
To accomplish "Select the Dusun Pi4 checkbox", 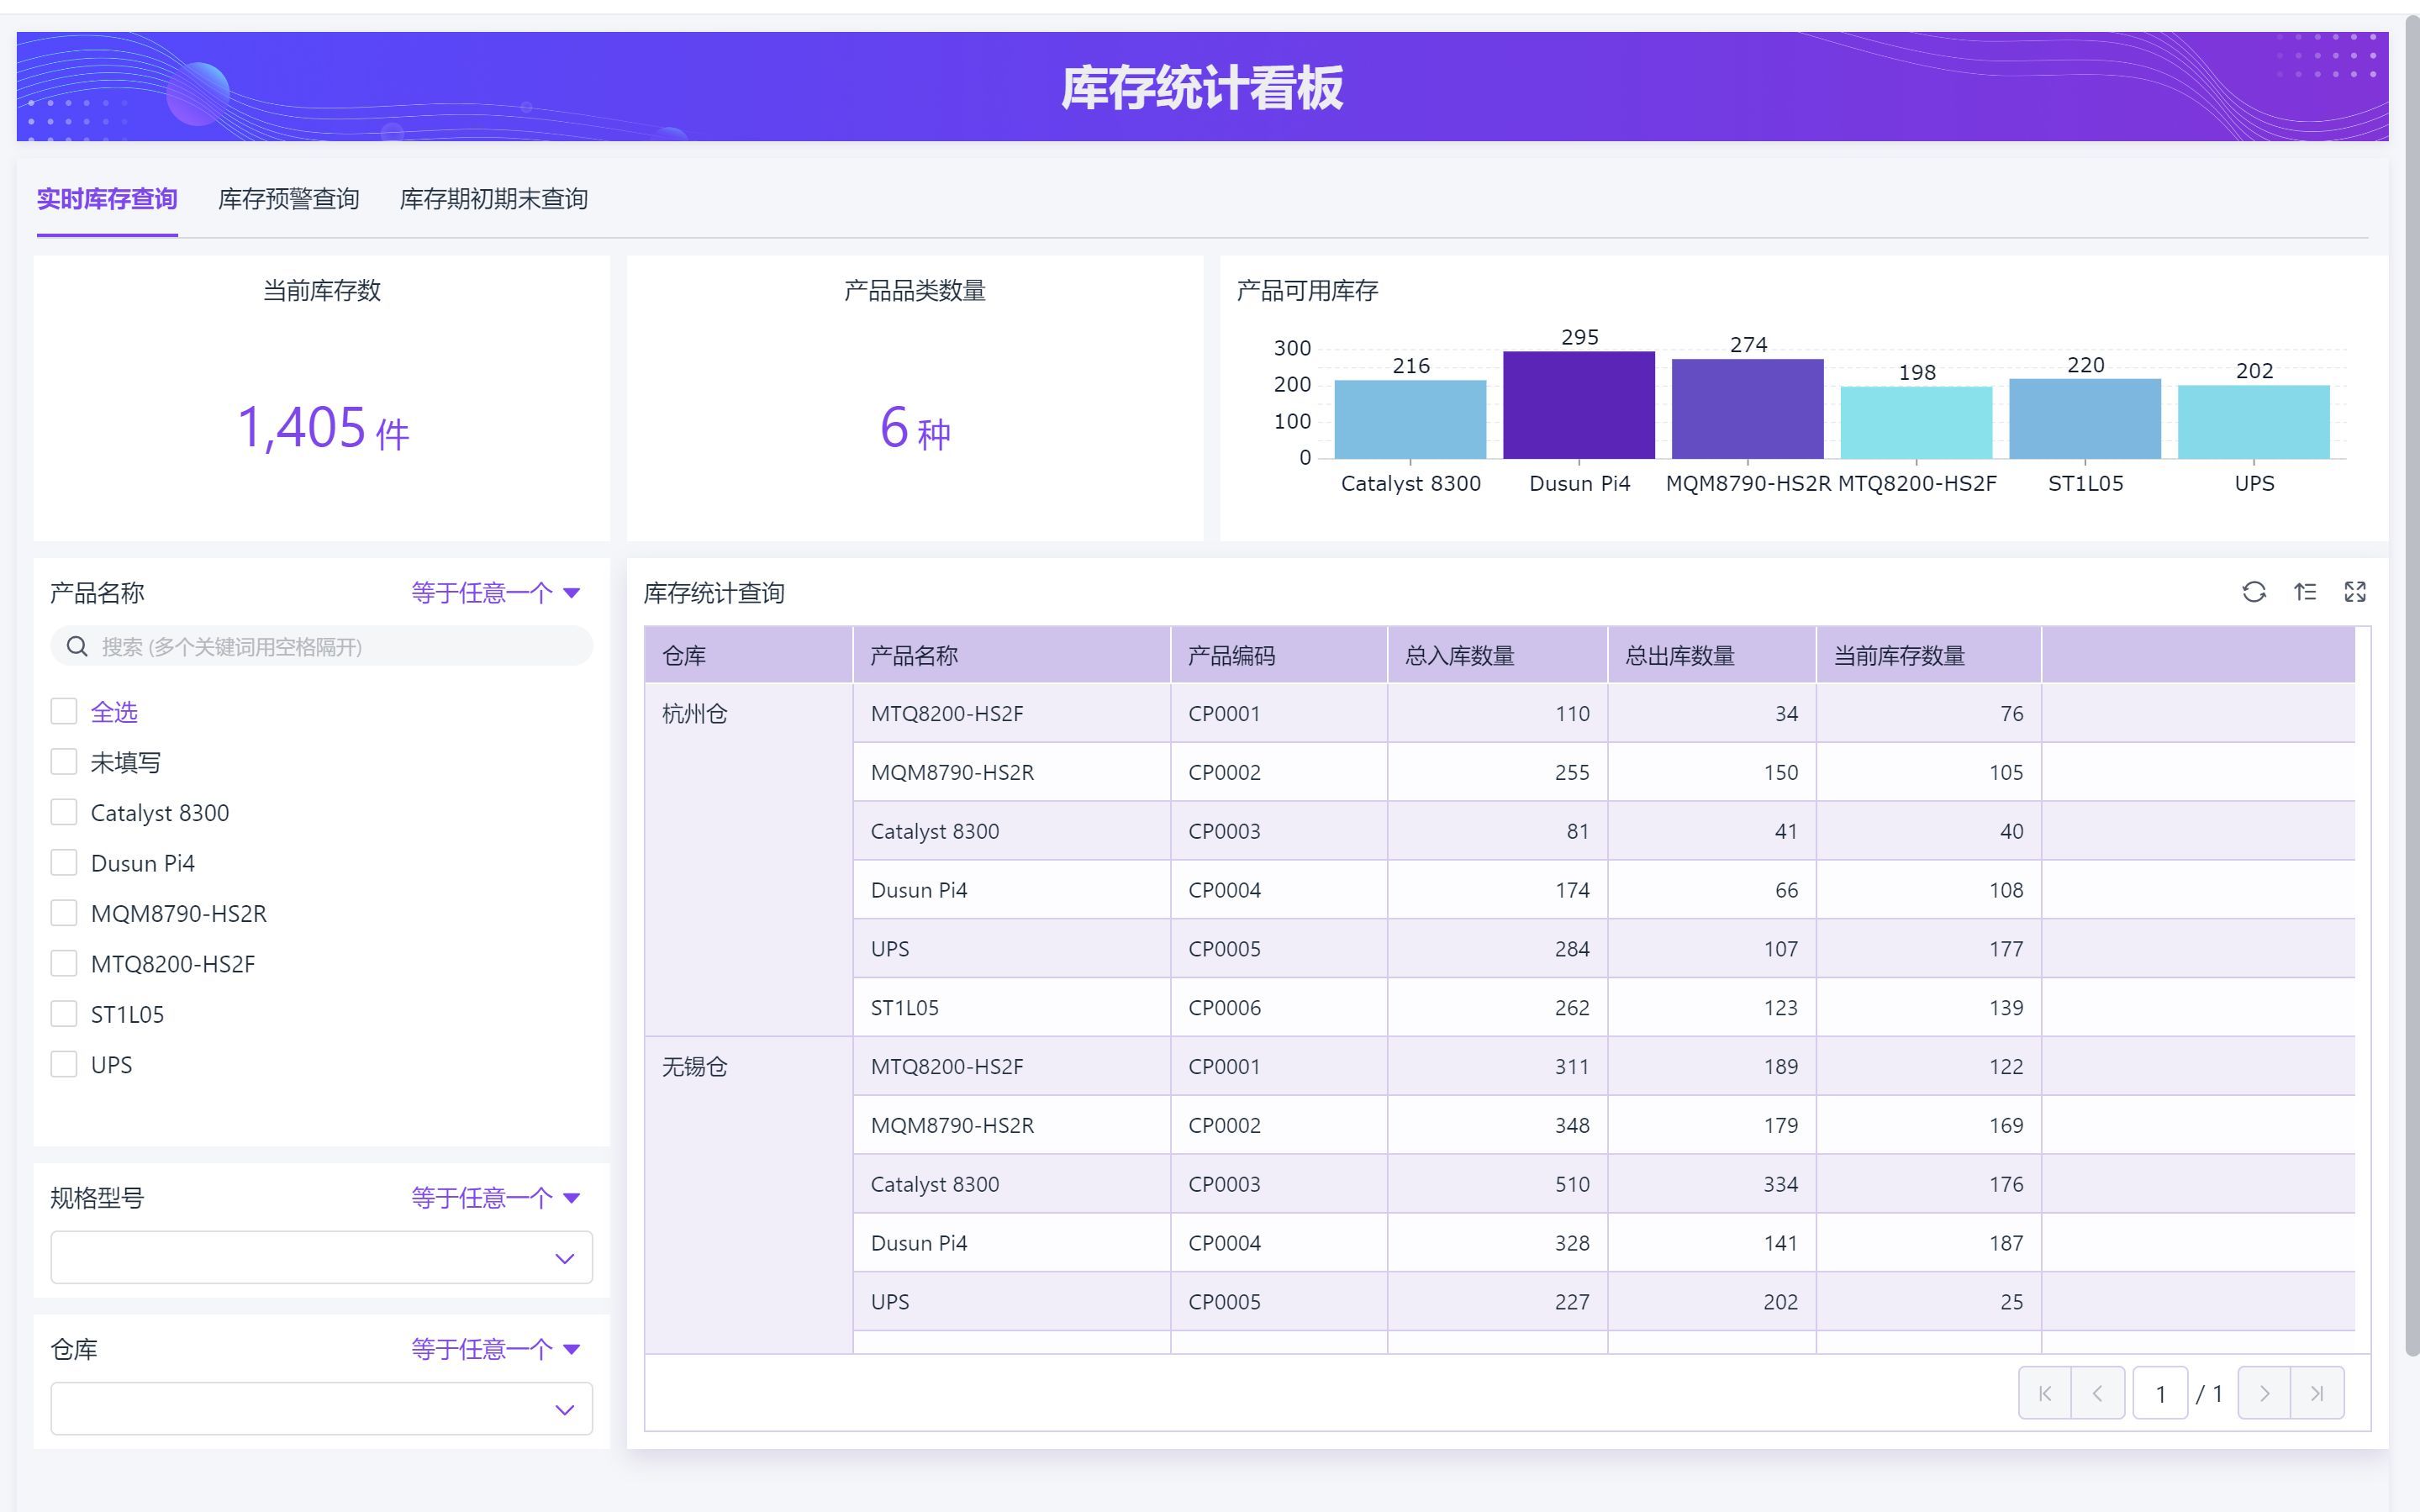I will (x=64, y=862).
